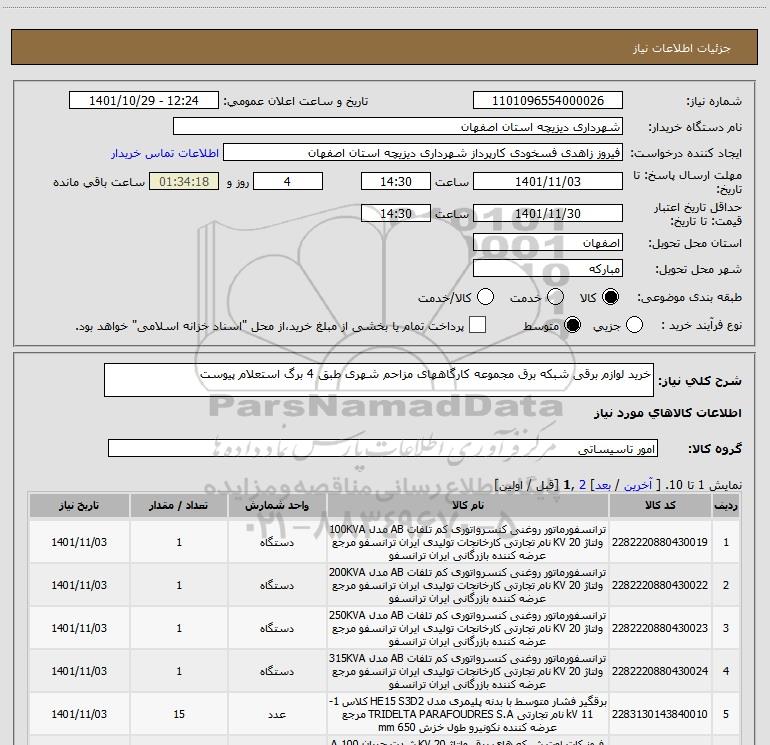Tick the اسناد خزانه اسلامی payment checkbox

[477, 325]
